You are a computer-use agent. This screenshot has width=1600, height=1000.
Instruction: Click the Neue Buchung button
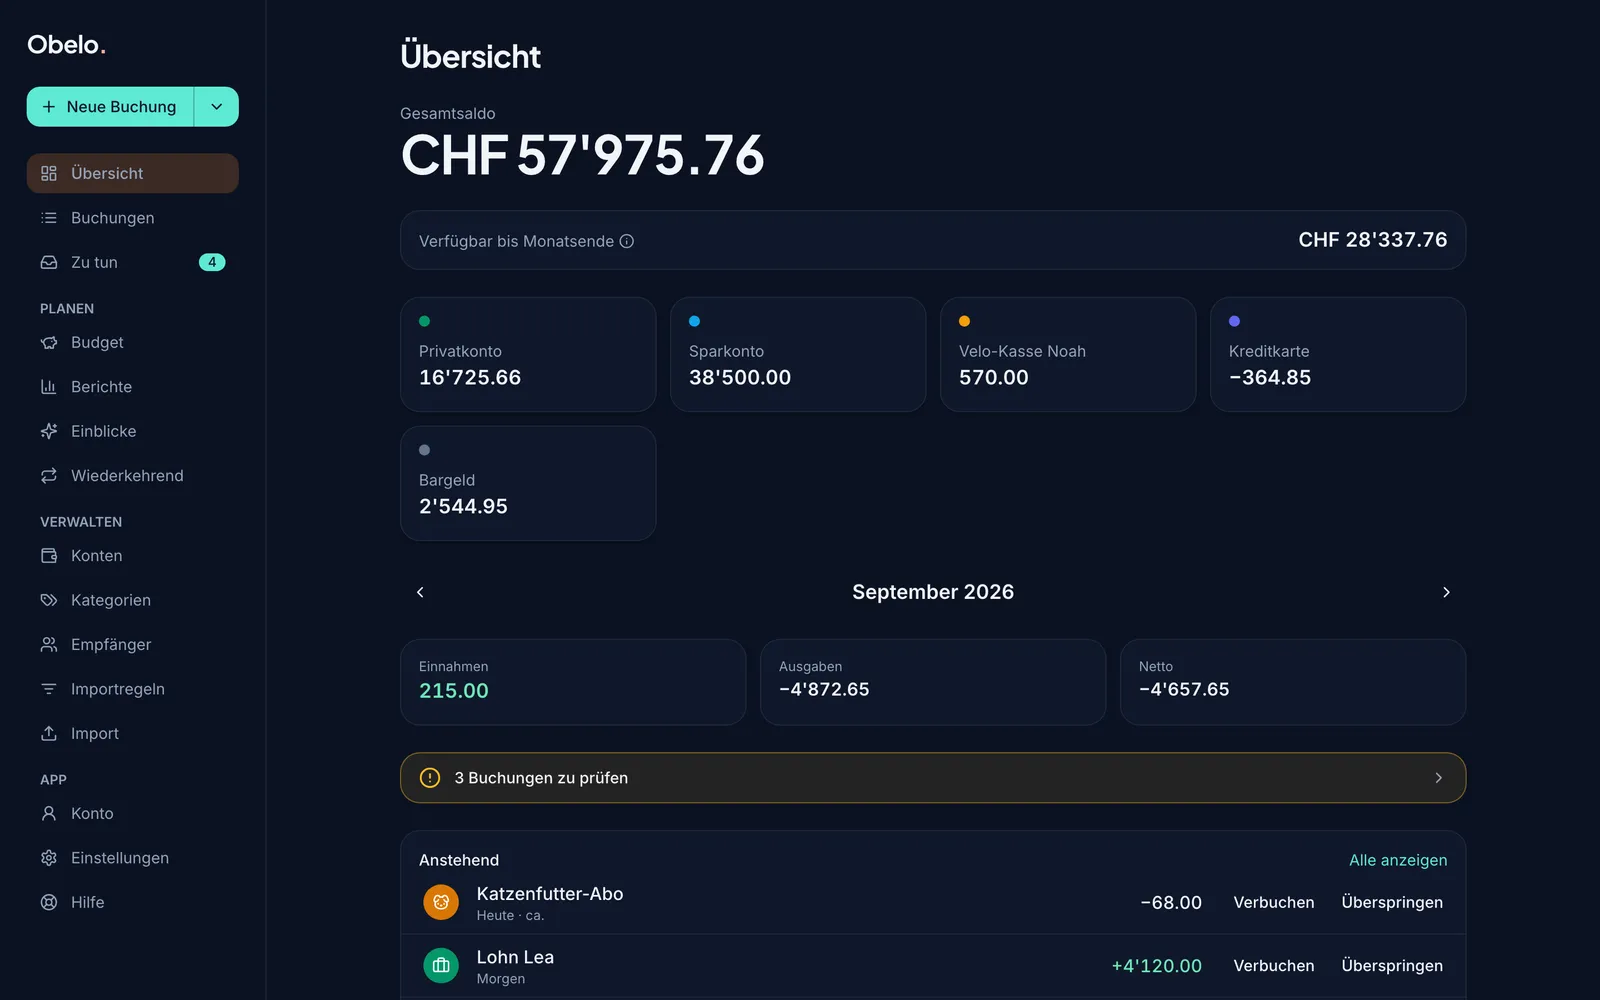(110, 107)
